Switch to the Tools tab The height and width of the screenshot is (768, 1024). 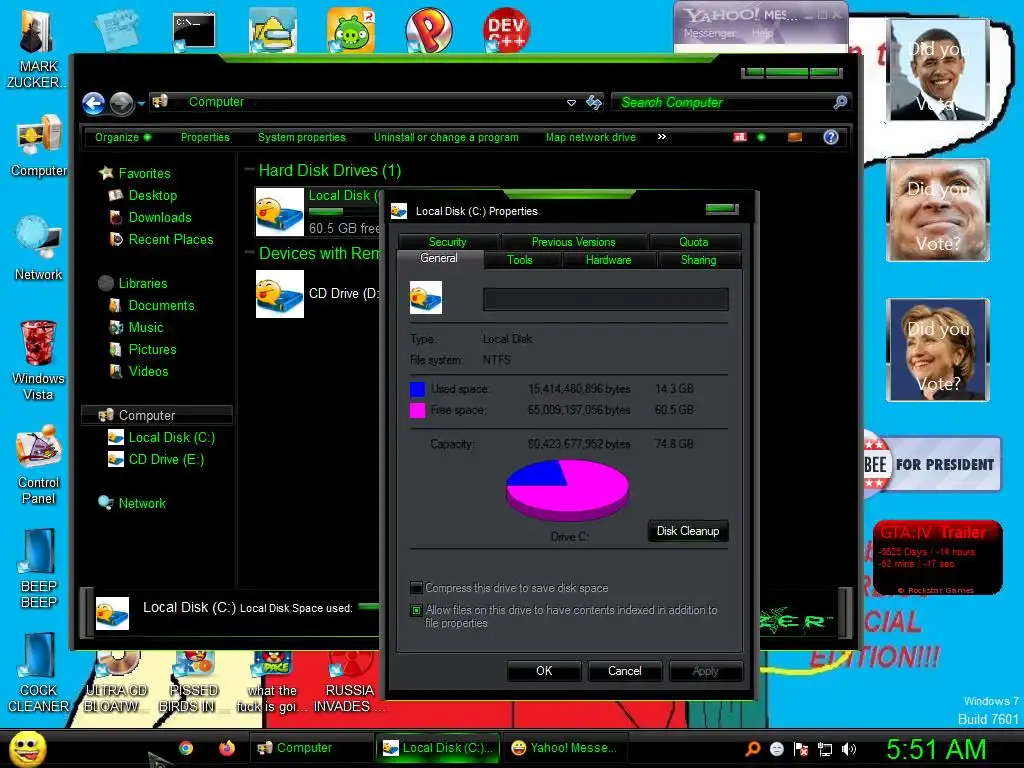coord(520,260)
